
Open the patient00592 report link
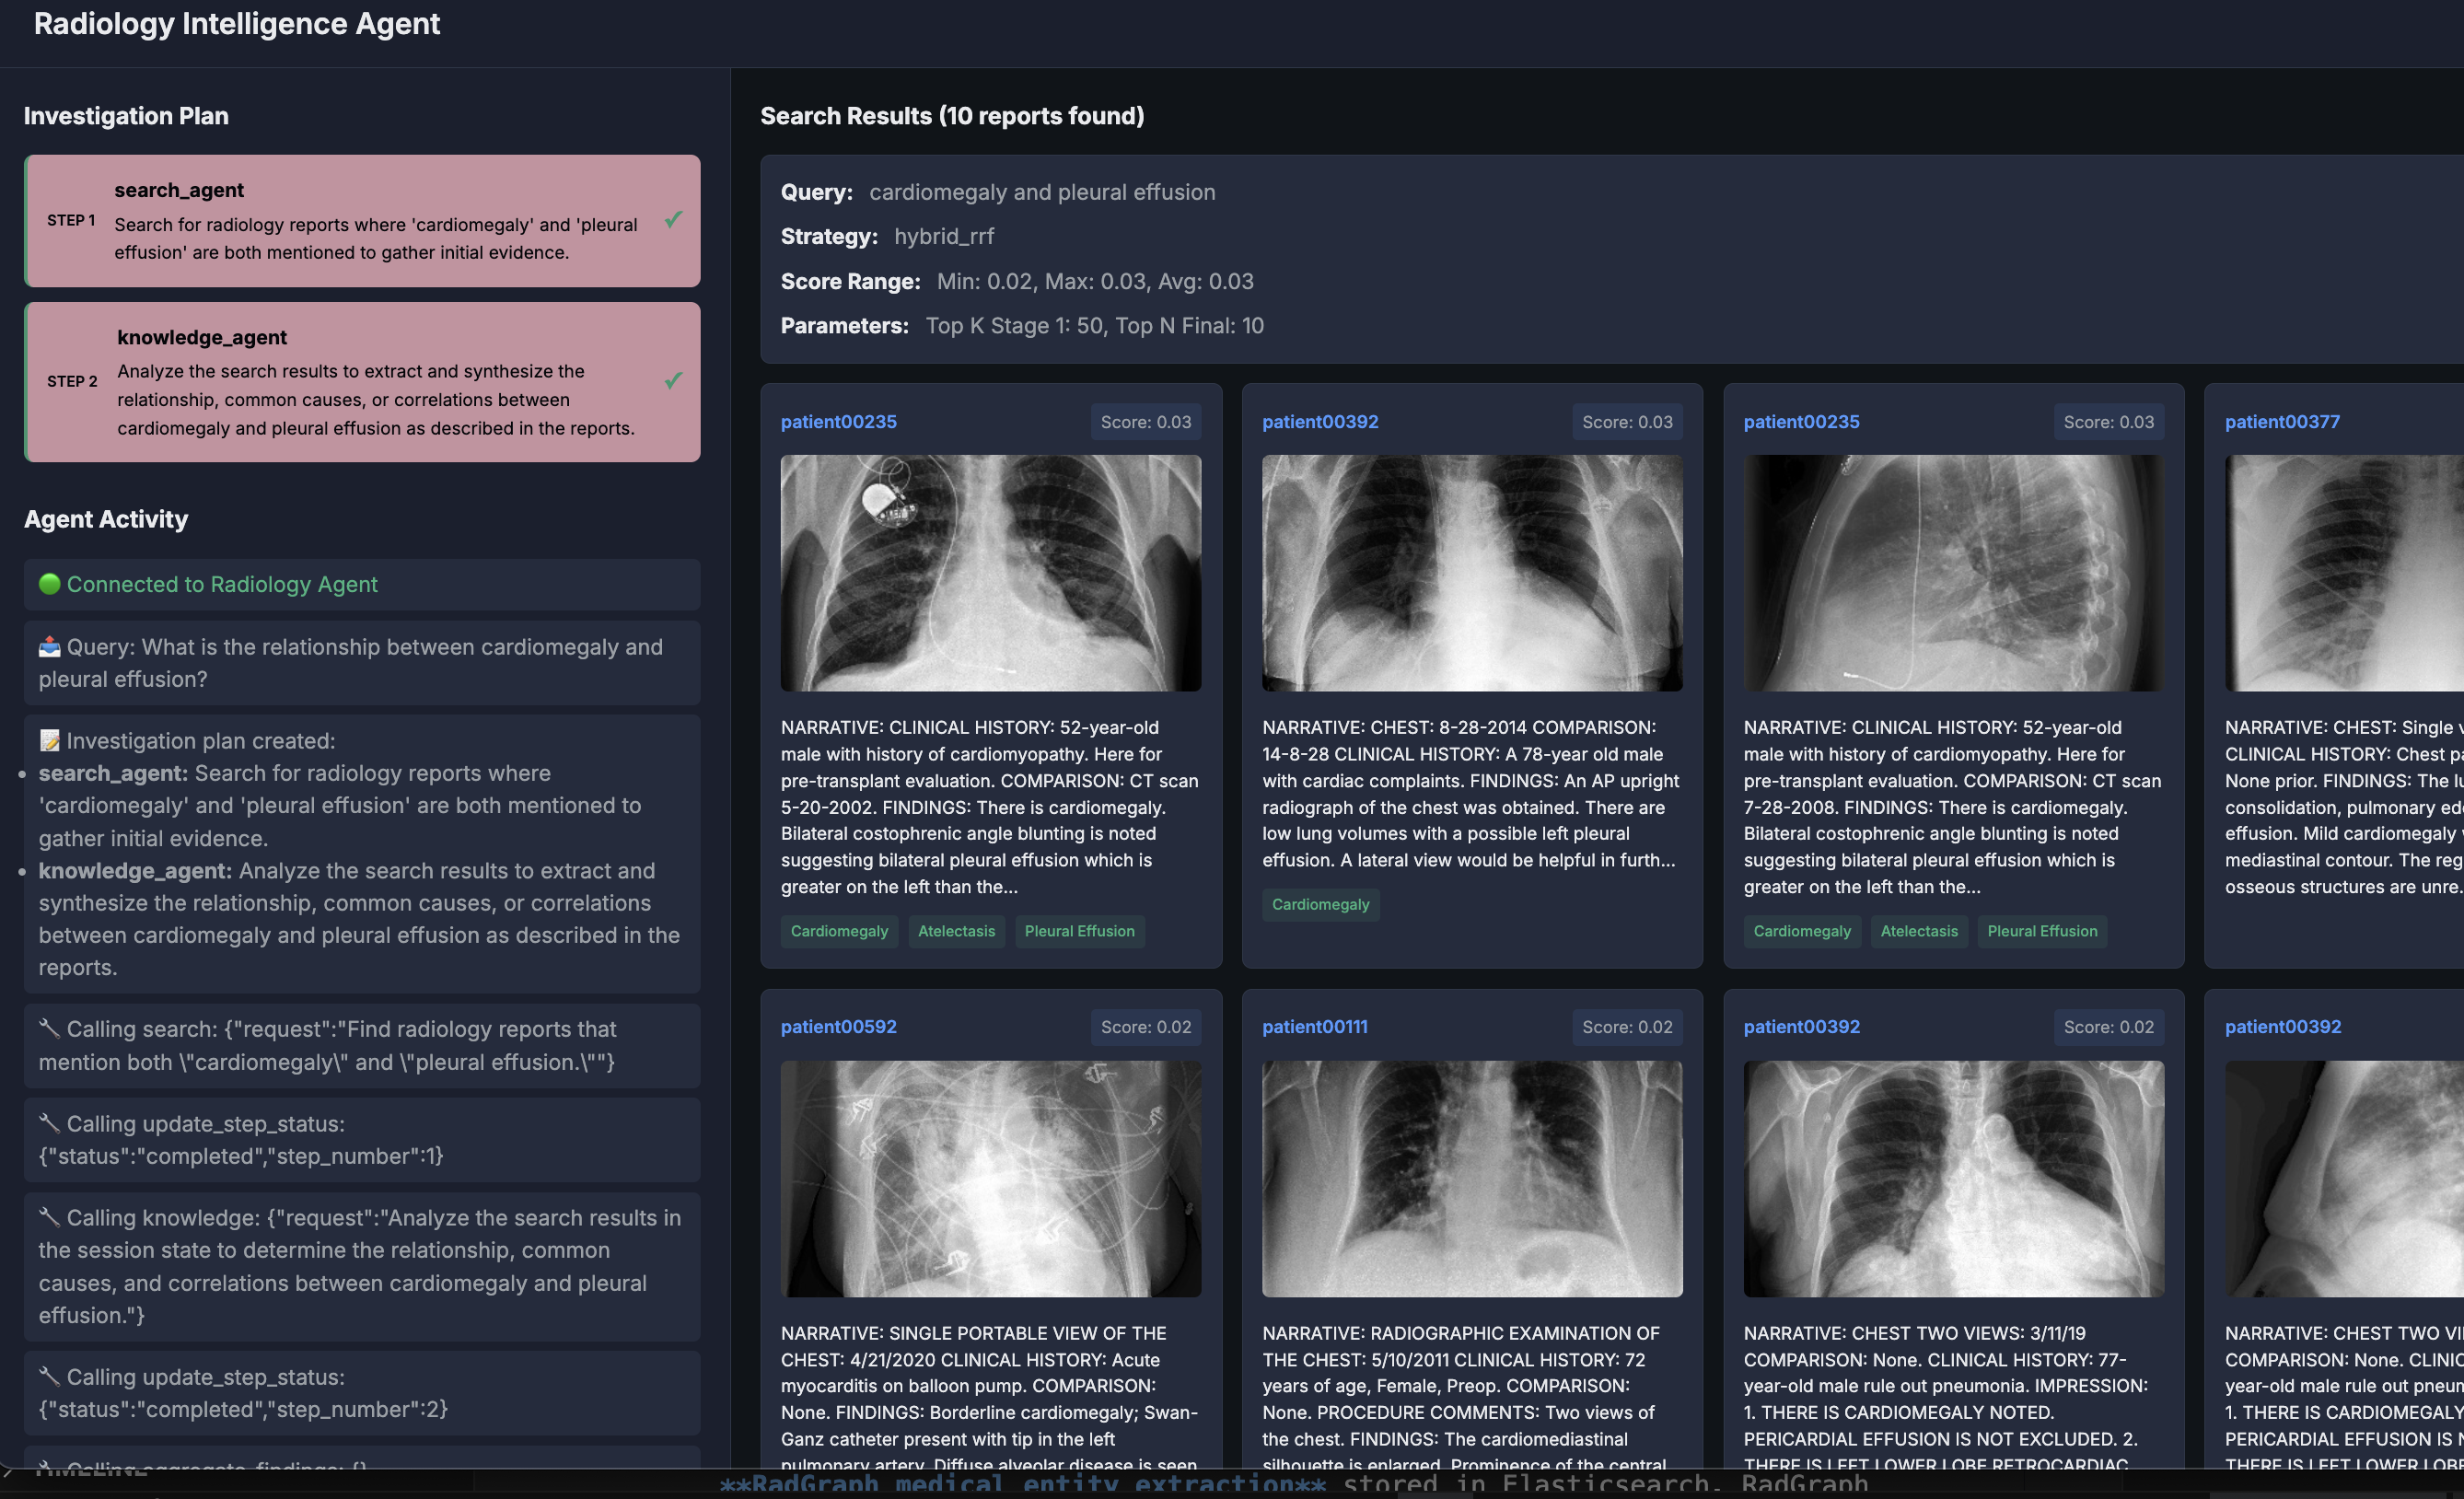838,1027
